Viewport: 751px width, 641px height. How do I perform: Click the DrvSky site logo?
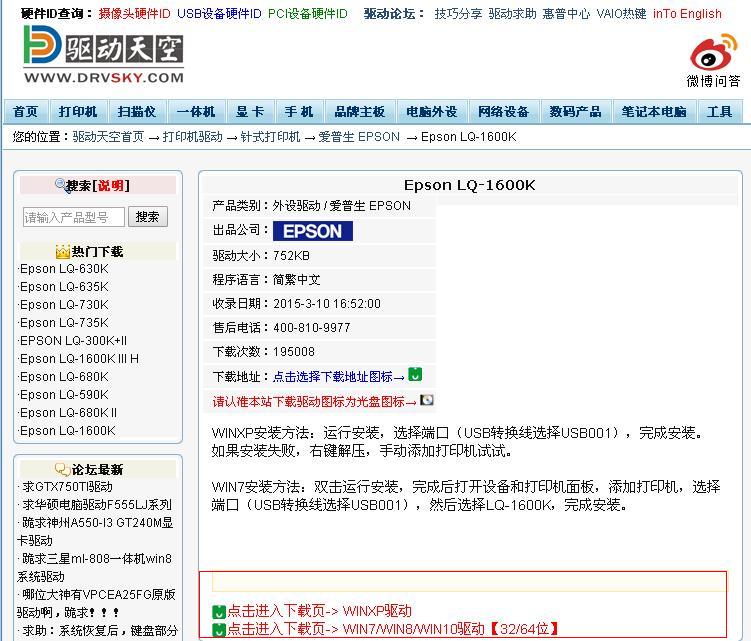coord(103,54)
